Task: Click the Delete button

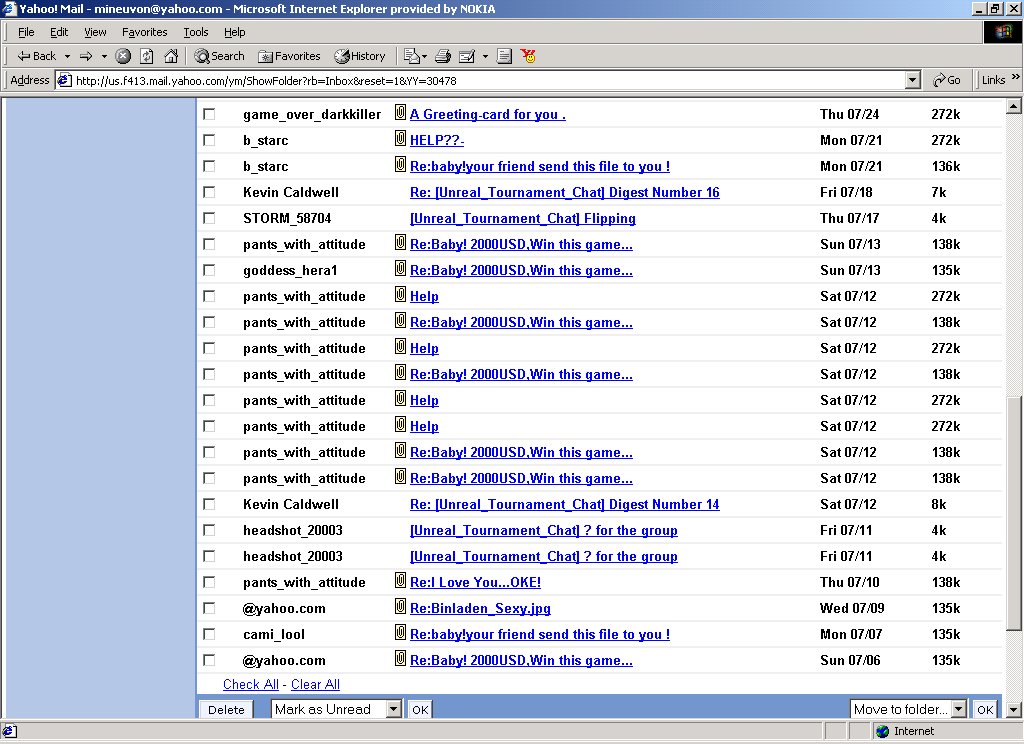Action: pos(226,709)
